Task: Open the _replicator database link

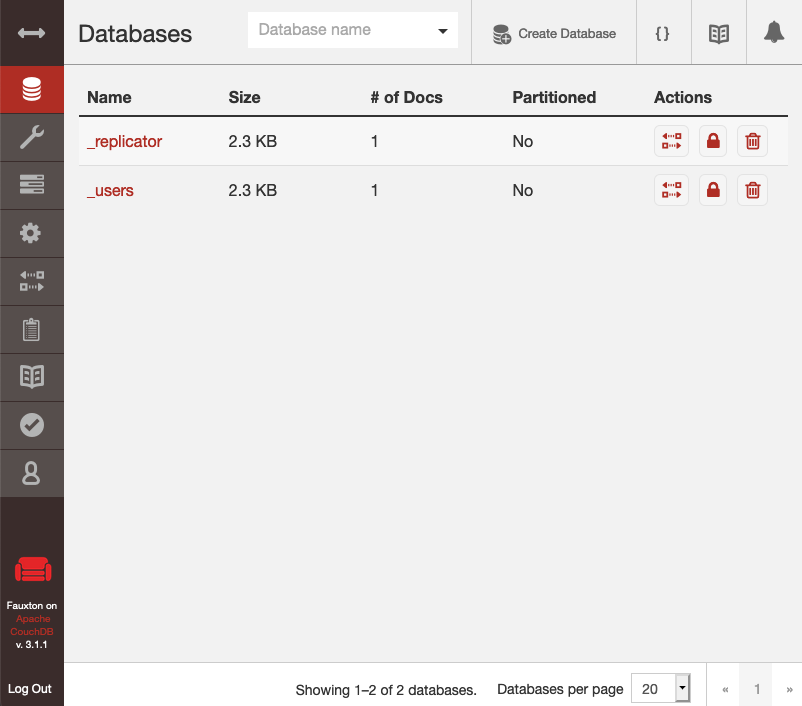Action: pos(124,141)
